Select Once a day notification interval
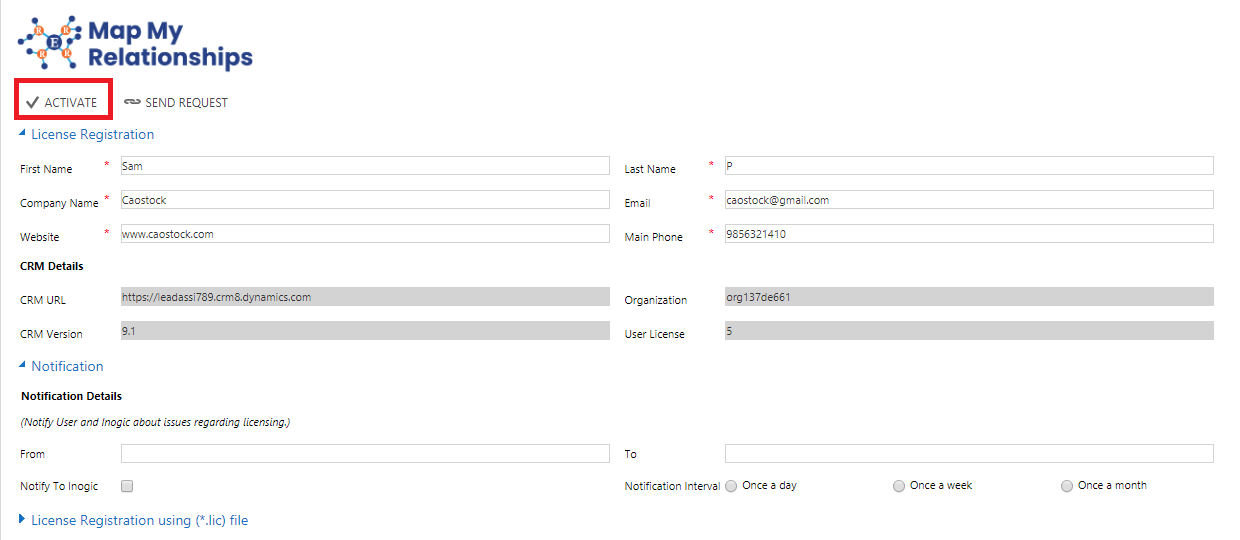 pos(731,486)
